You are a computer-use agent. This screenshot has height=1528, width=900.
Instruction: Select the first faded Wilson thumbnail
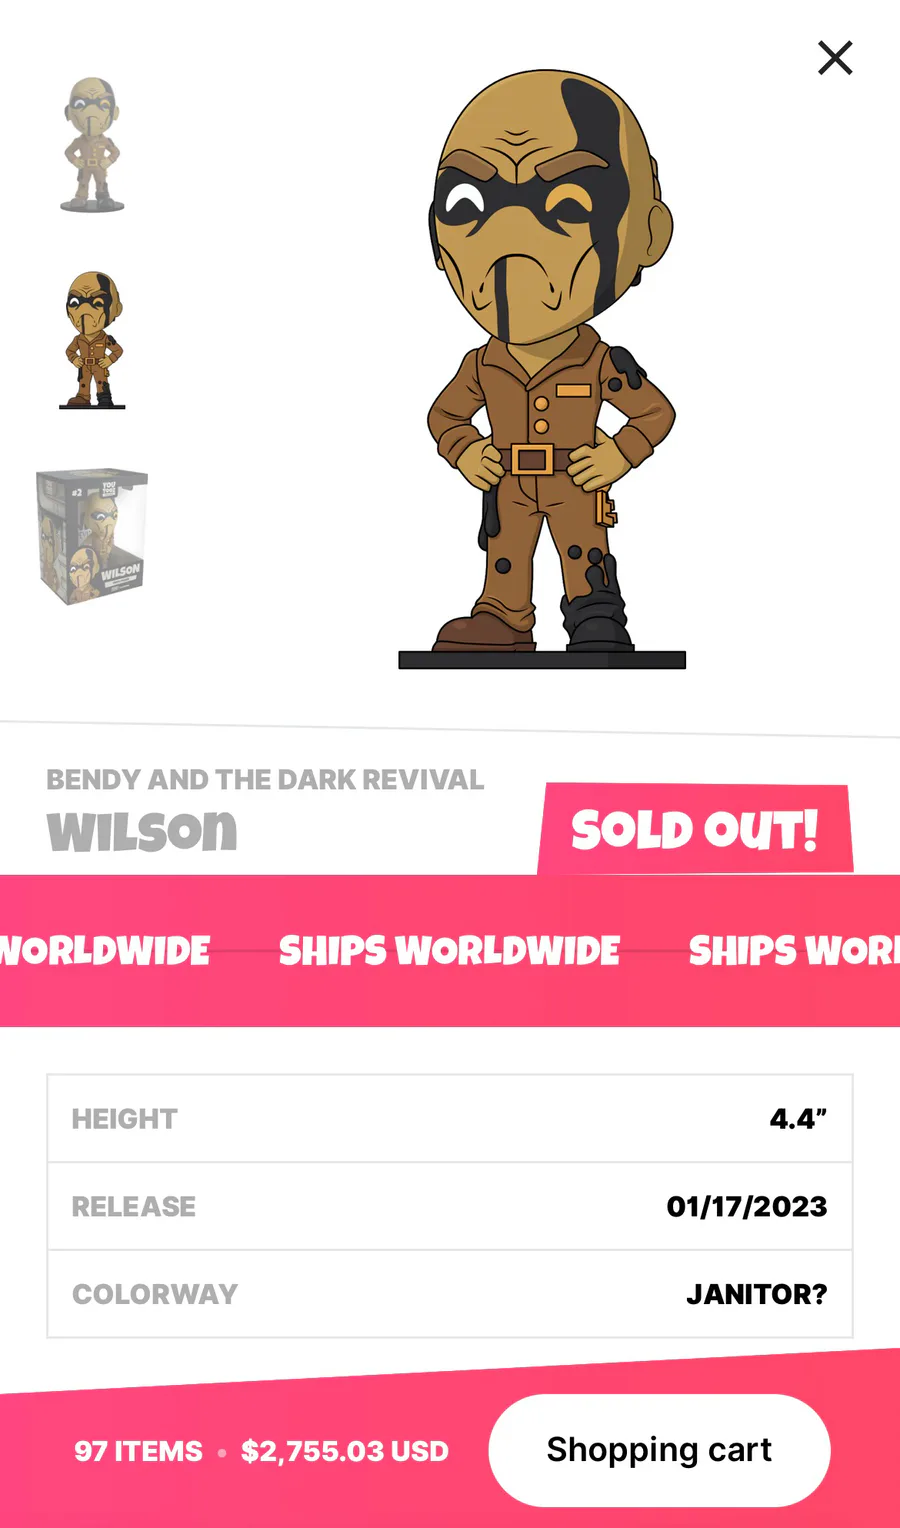coord(92,145)
